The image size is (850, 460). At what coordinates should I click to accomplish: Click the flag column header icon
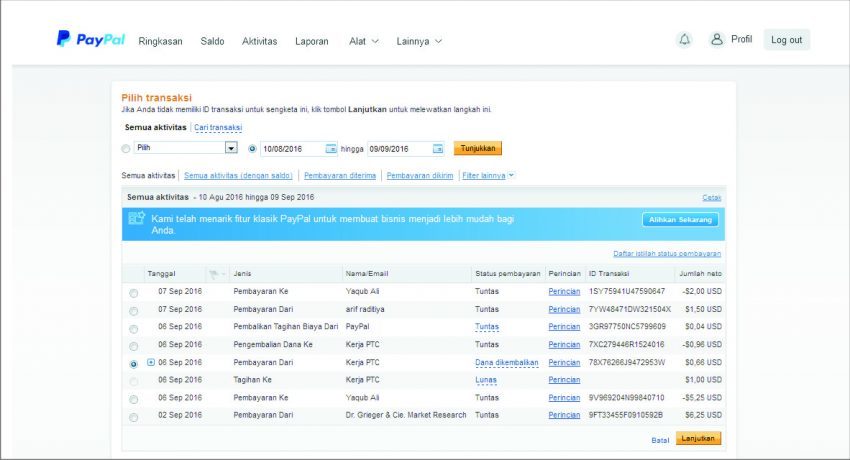tap(213, 273)
